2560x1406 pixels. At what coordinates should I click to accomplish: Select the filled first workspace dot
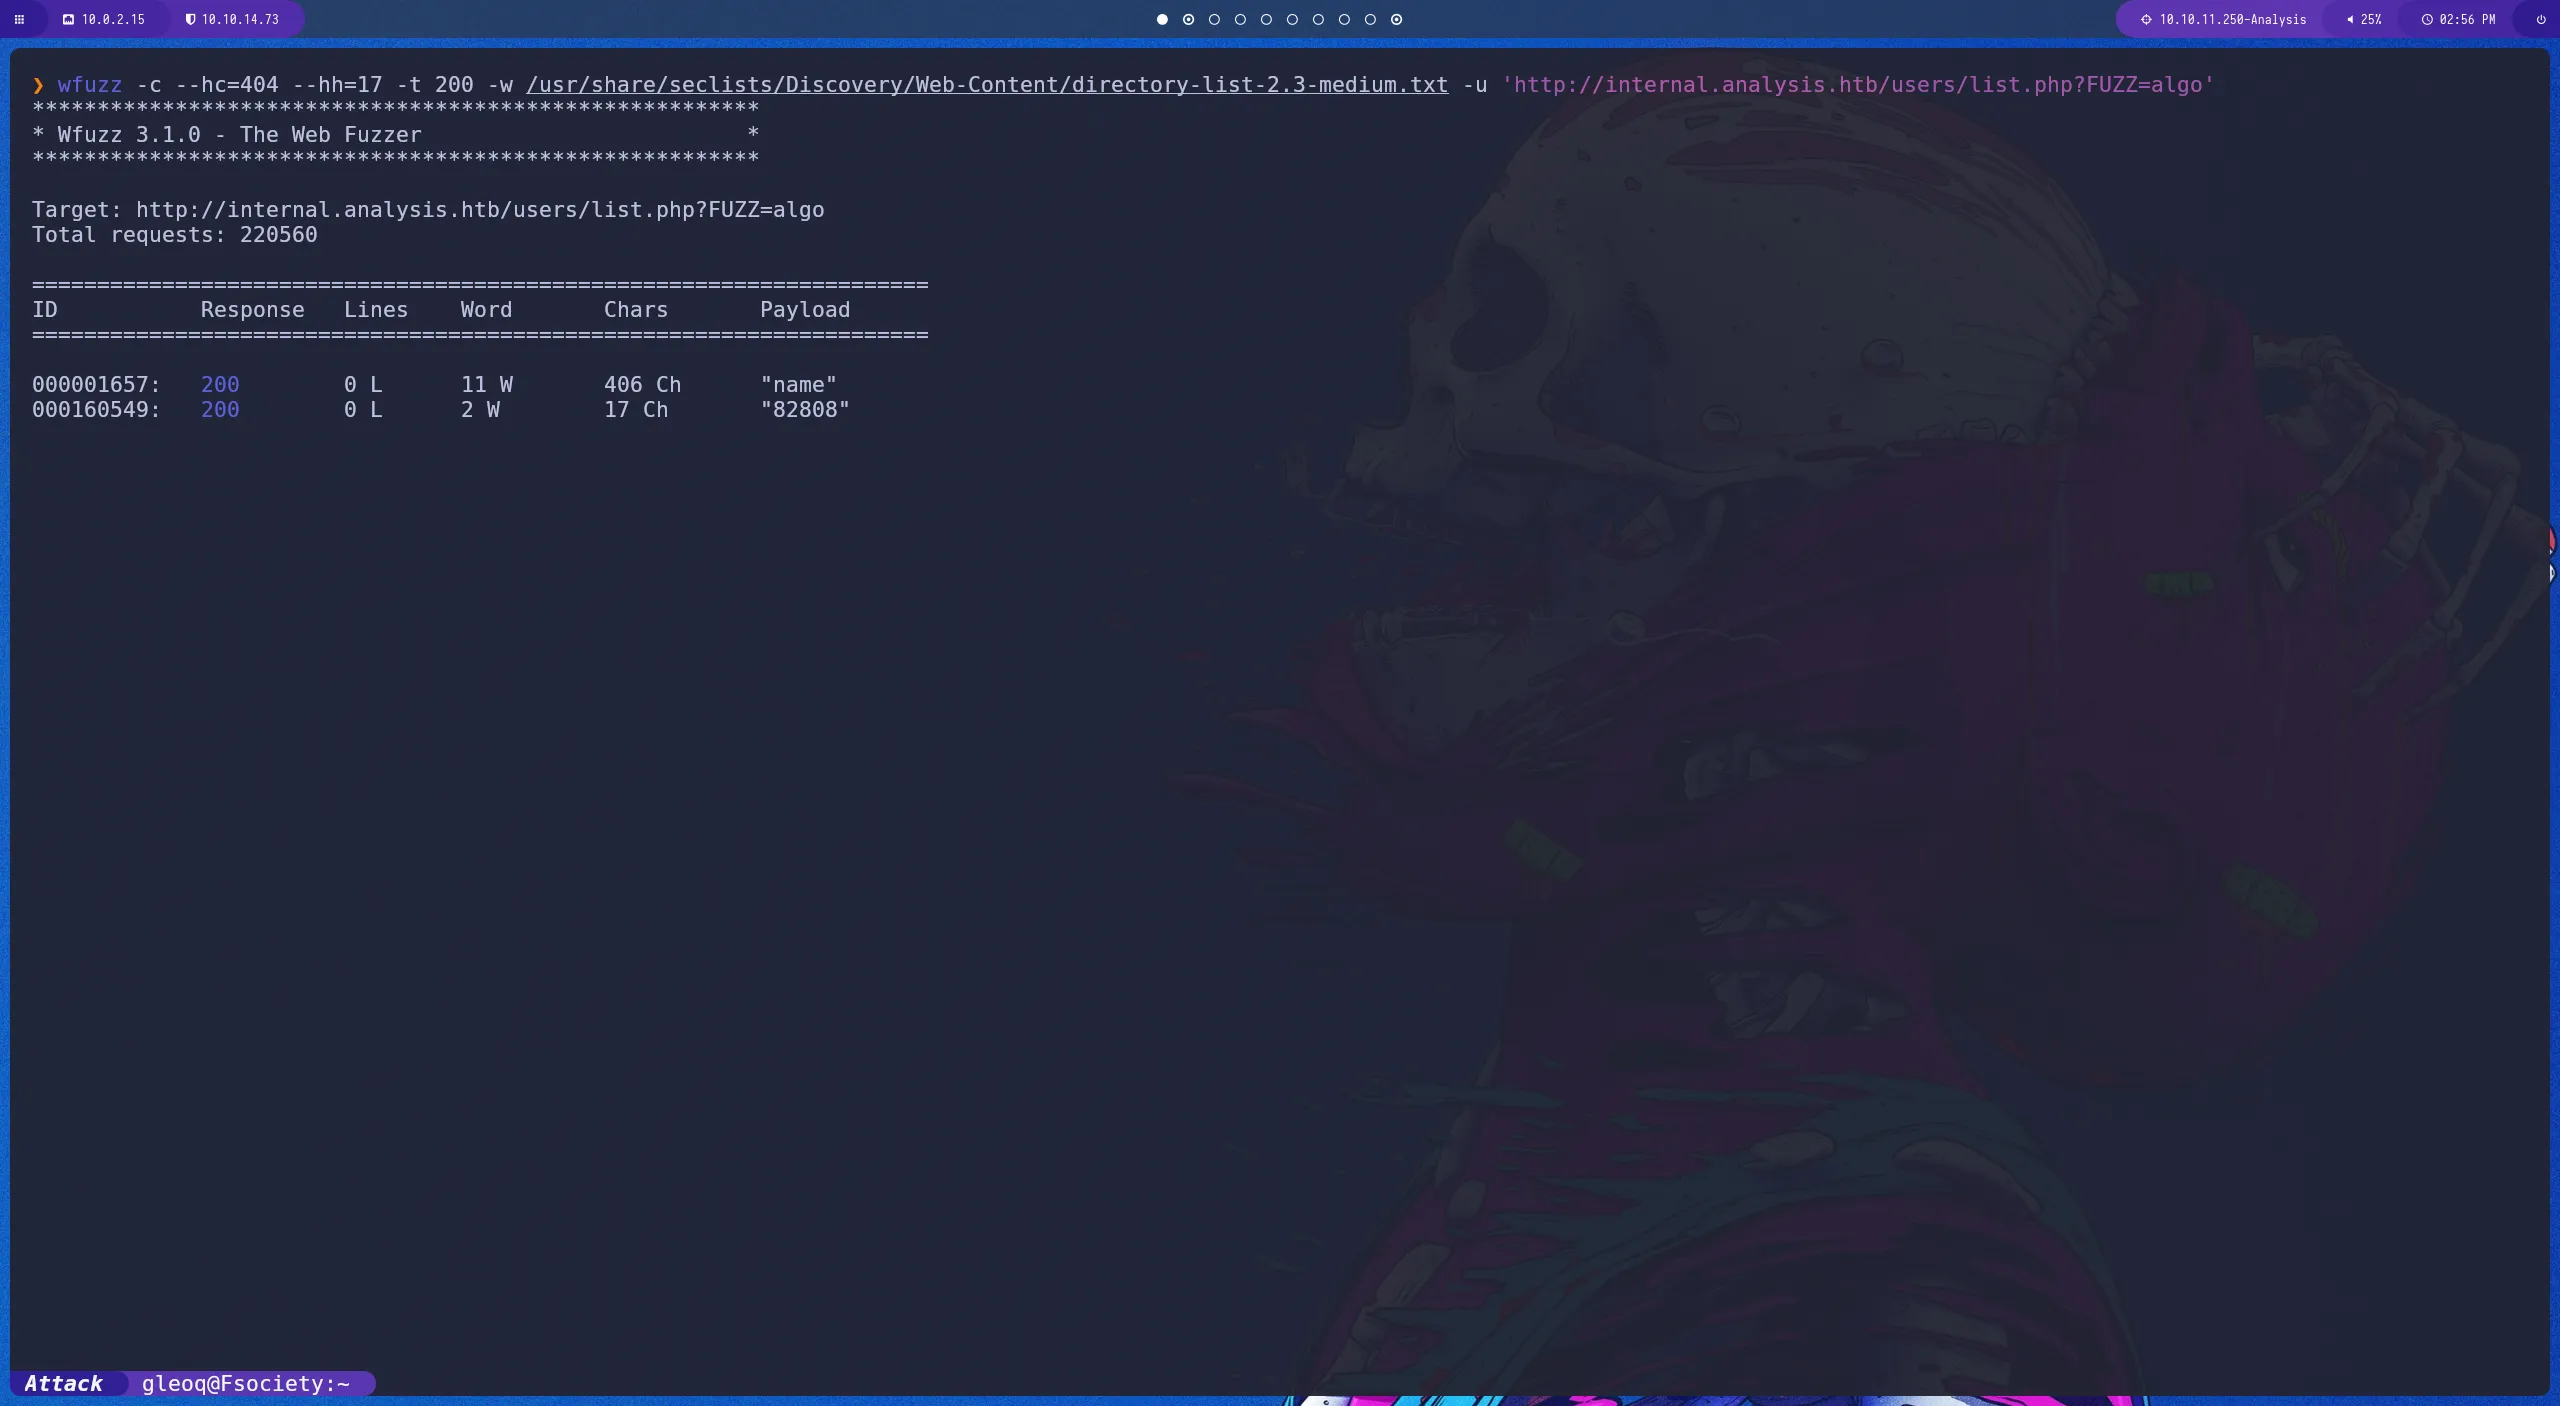coord(1161,19)
